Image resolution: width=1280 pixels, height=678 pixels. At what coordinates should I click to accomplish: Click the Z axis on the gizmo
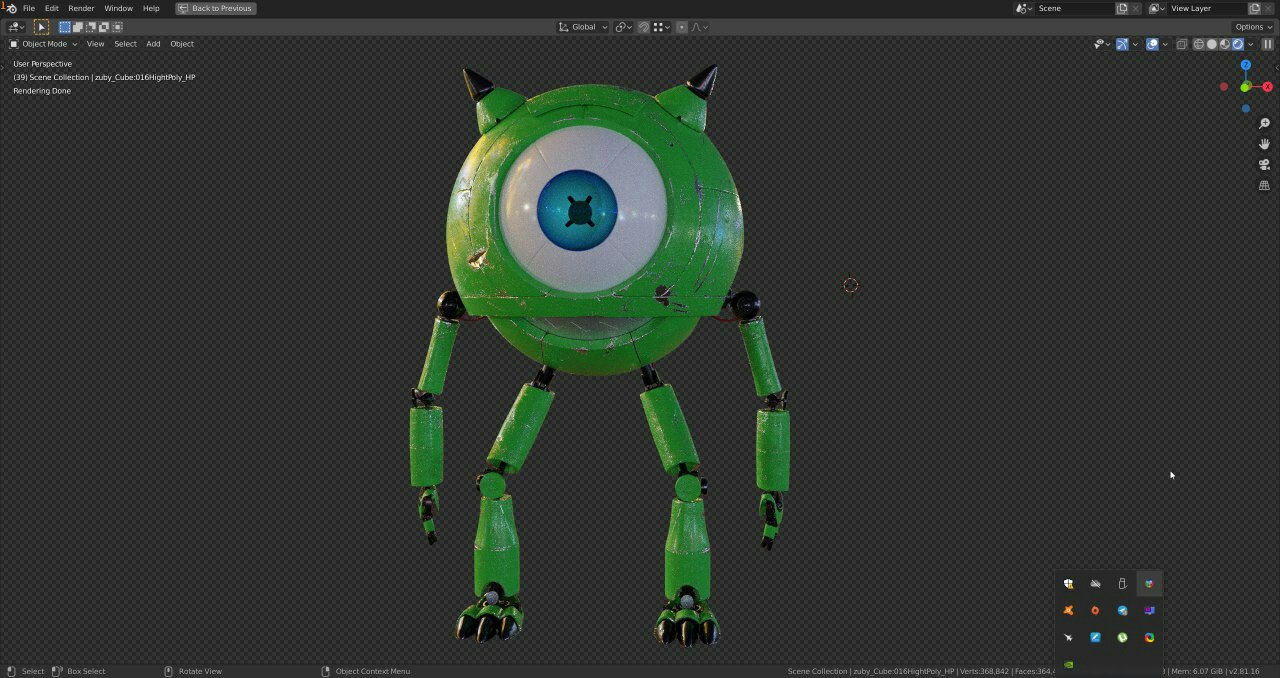tap(1246, 65)
